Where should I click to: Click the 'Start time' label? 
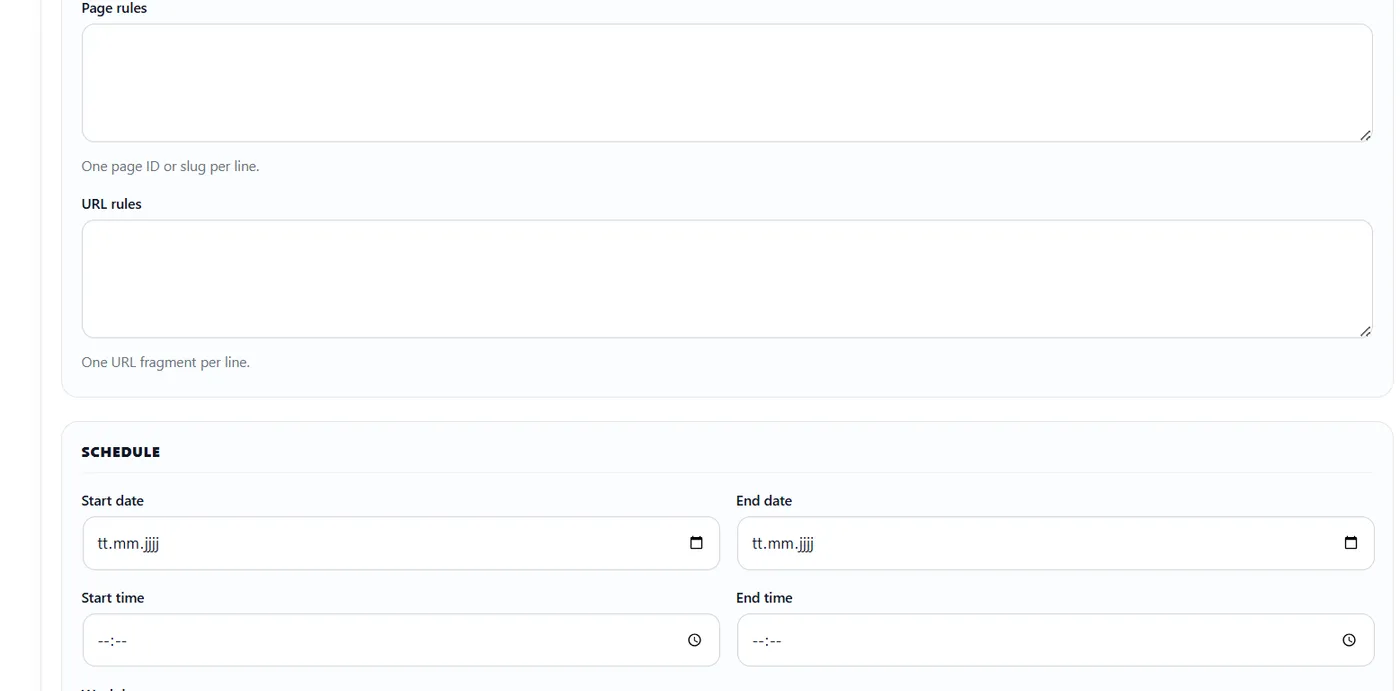[113, 598]
